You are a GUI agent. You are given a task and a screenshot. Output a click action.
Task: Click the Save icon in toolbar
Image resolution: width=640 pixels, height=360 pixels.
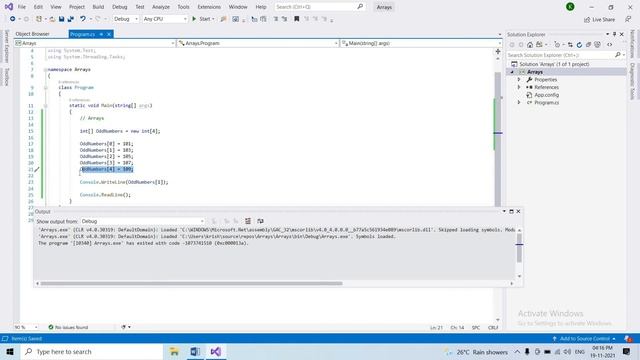[61, 19]
